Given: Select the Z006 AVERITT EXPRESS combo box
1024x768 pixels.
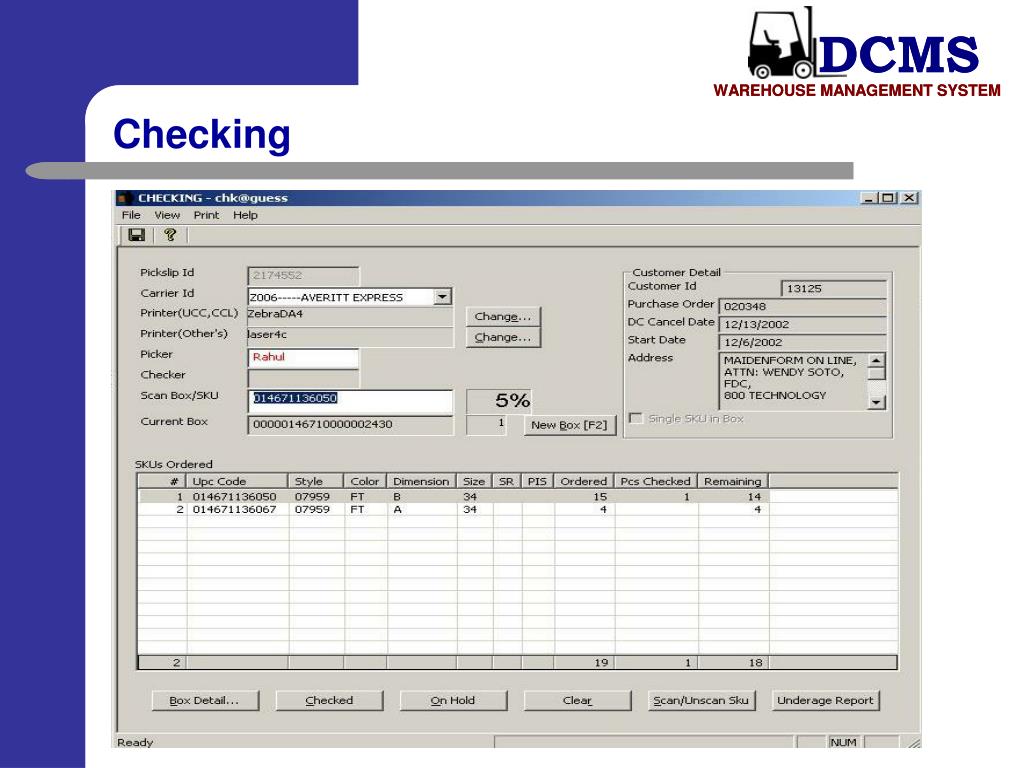Looking at the screenshot, I should 349,296.
